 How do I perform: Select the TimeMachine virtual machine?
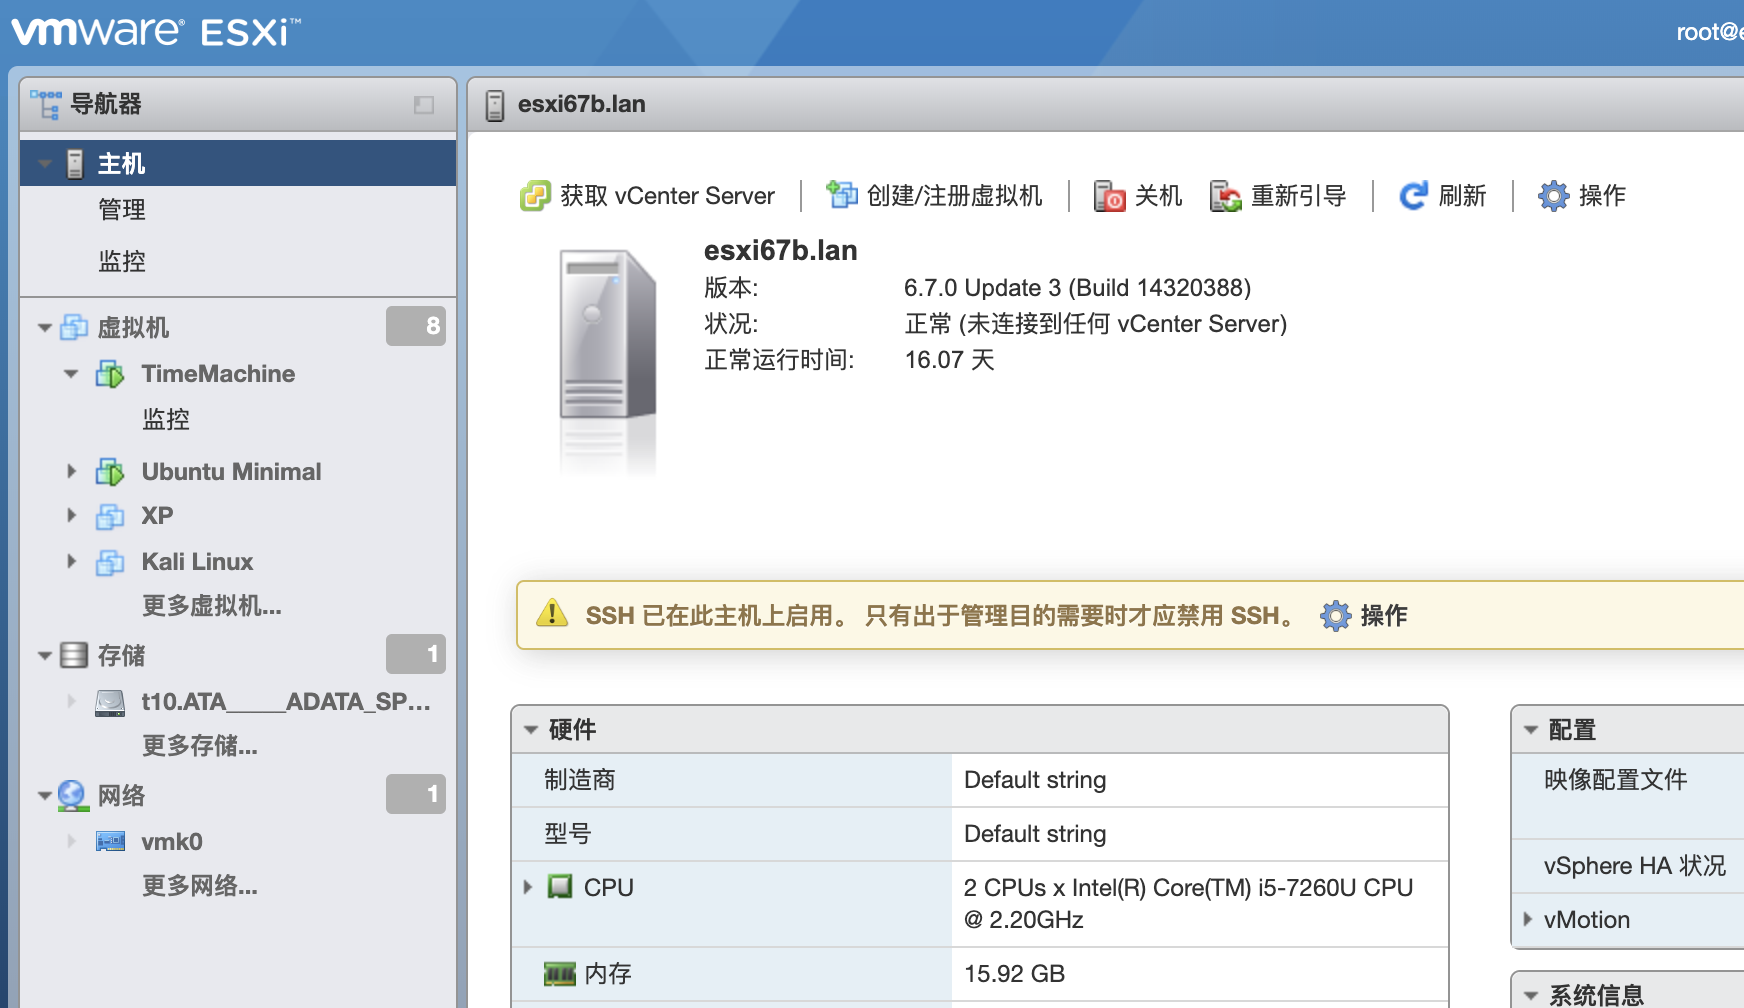click(x=219, y=373)
